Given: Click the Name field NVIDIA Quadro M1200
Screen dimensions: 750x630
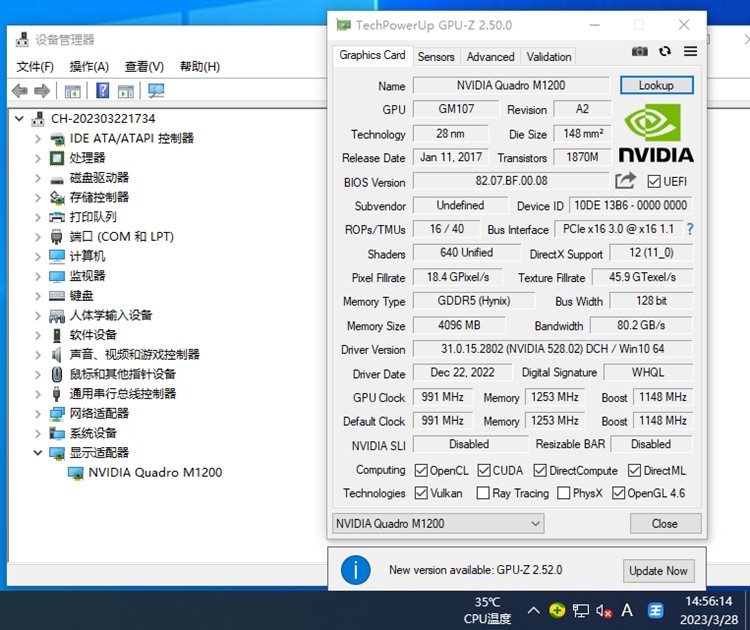Looking at the screenshot, I should tap(511, 85).
